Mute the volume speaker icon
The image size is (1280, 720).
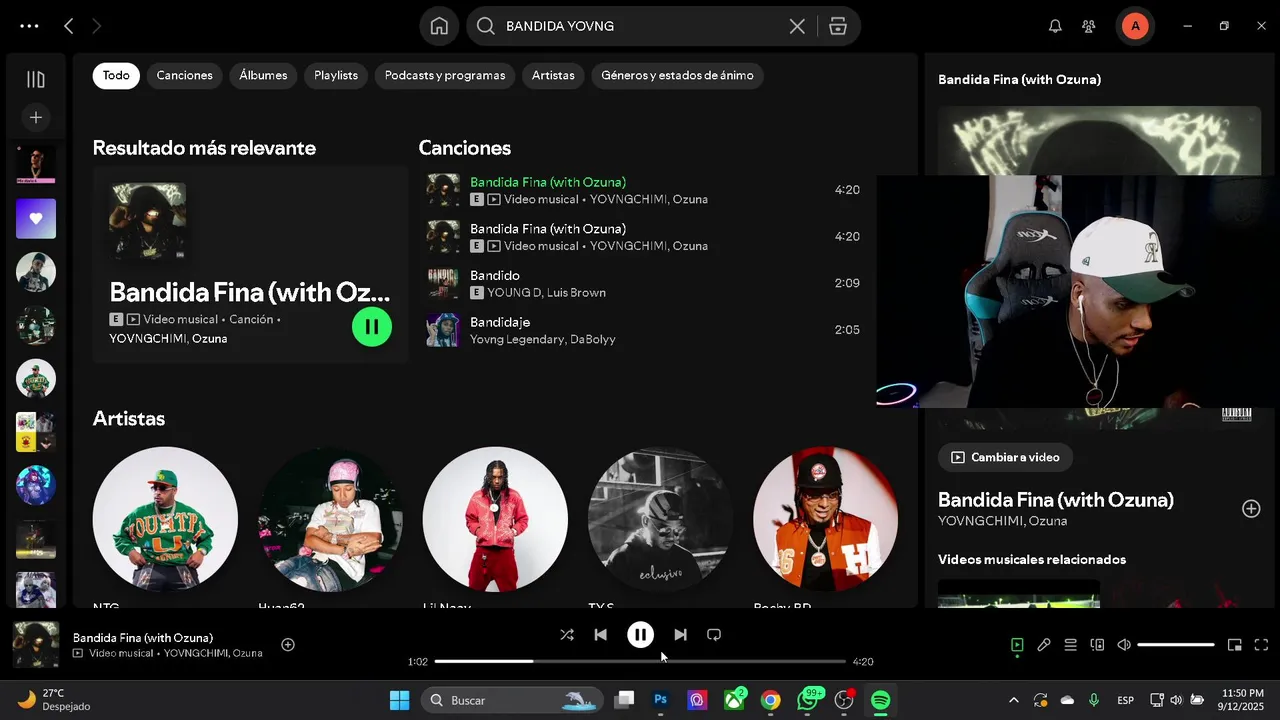[1124, 645]
